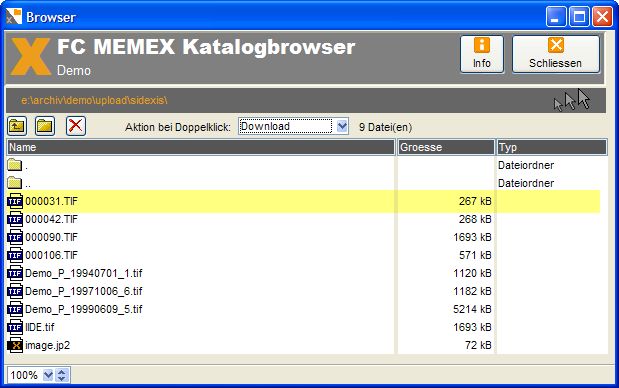This screenshot has width=619, height=388.
Task: Select the highlighted 000031.TIF row
Action: [304, 201]
